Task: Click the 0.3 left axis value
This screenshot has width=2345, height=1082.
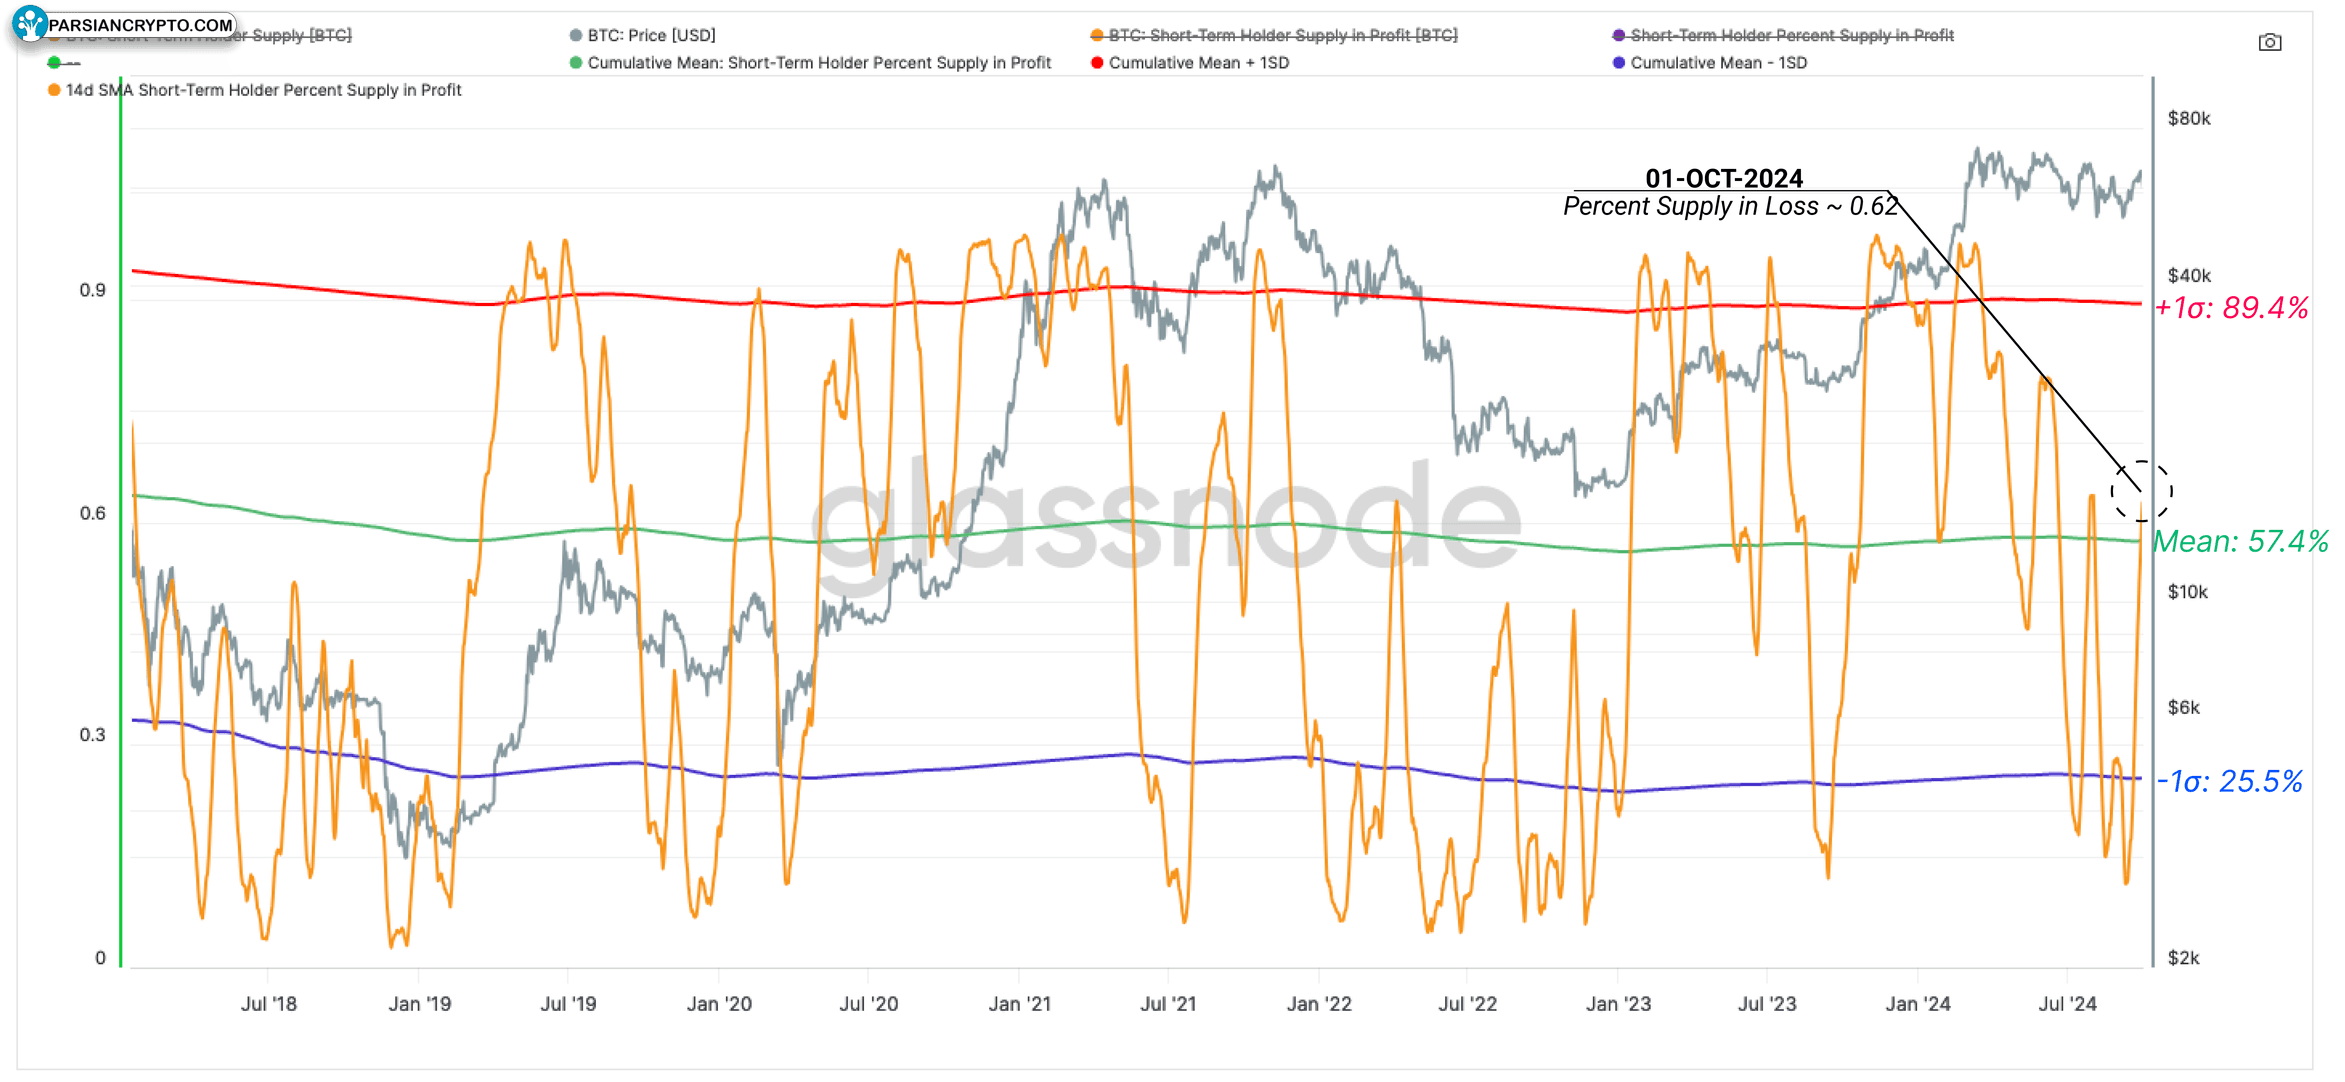Action: [x=92, y=735]
